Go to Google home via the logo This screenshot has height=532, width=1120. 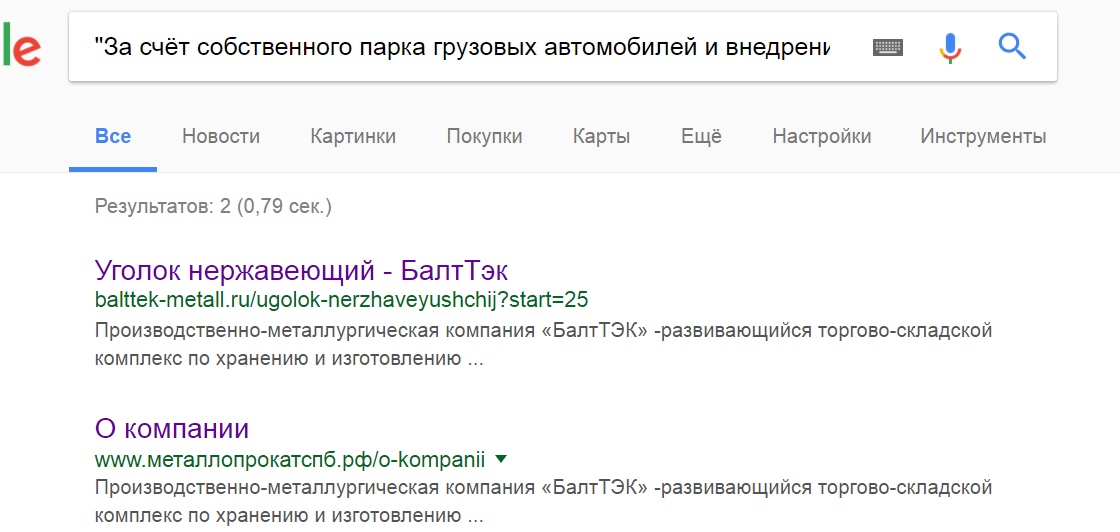20,47
